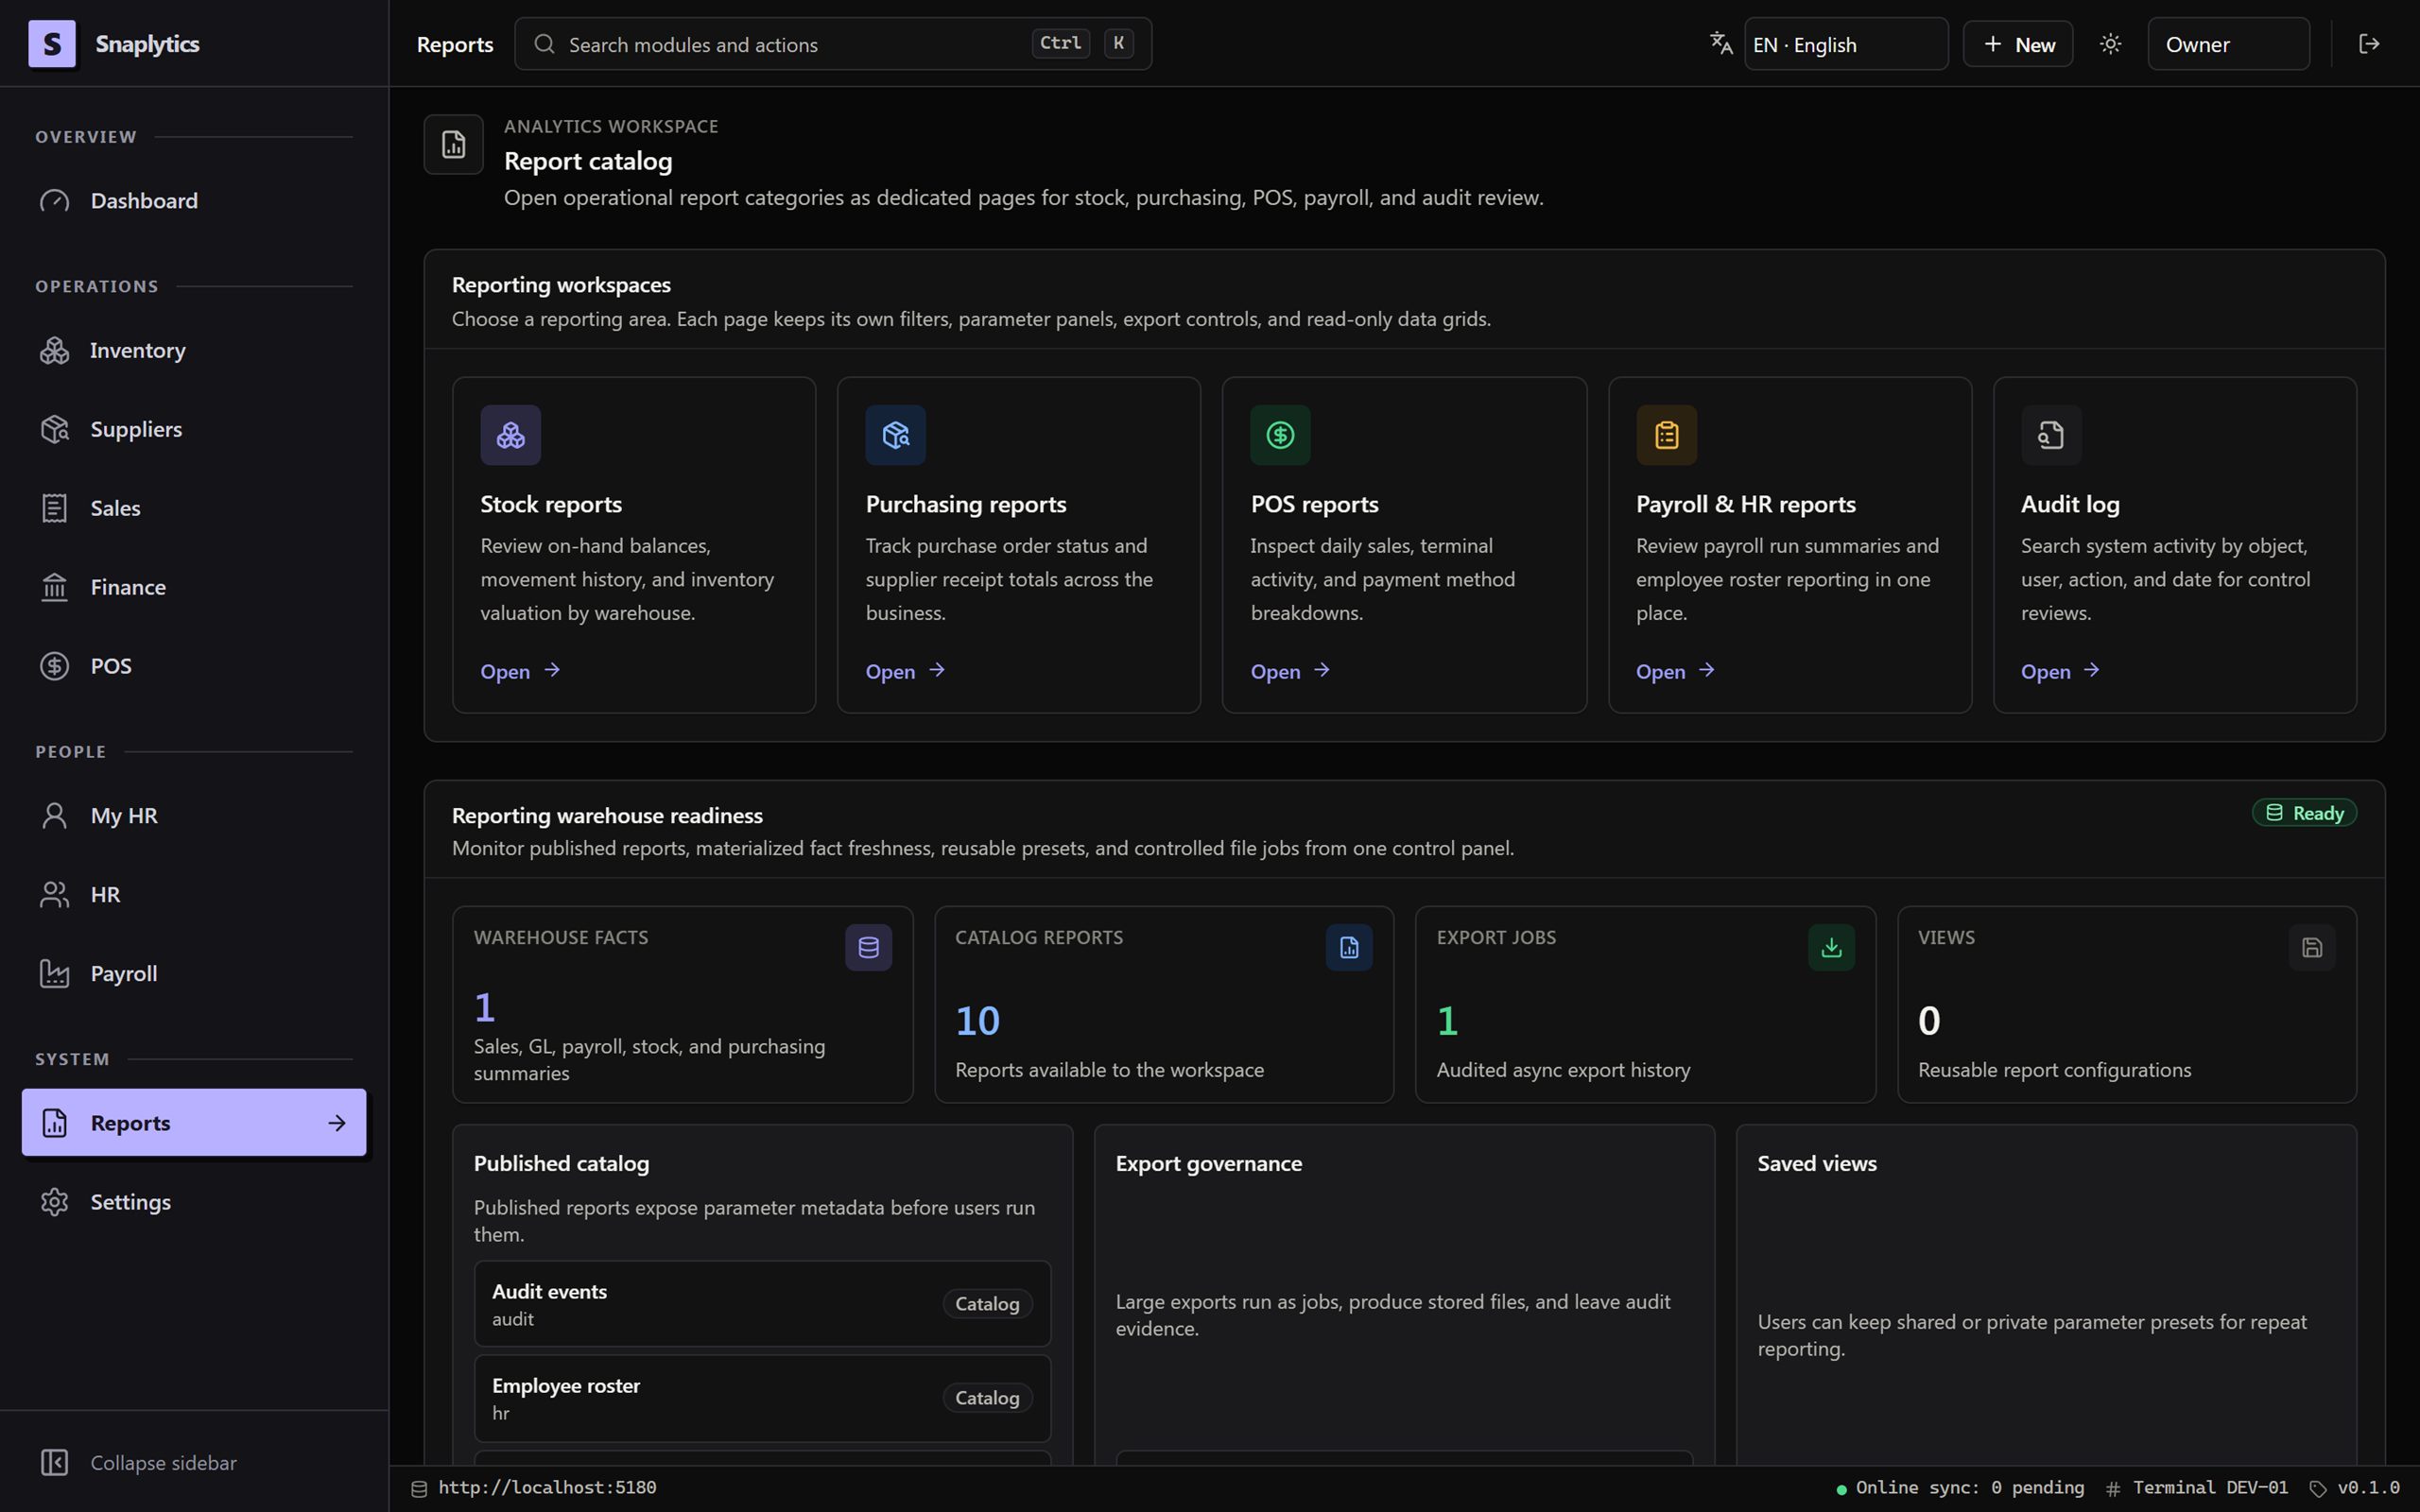
Task: Open the Owner role dropdown
Action: click(x=2228, y=44)
